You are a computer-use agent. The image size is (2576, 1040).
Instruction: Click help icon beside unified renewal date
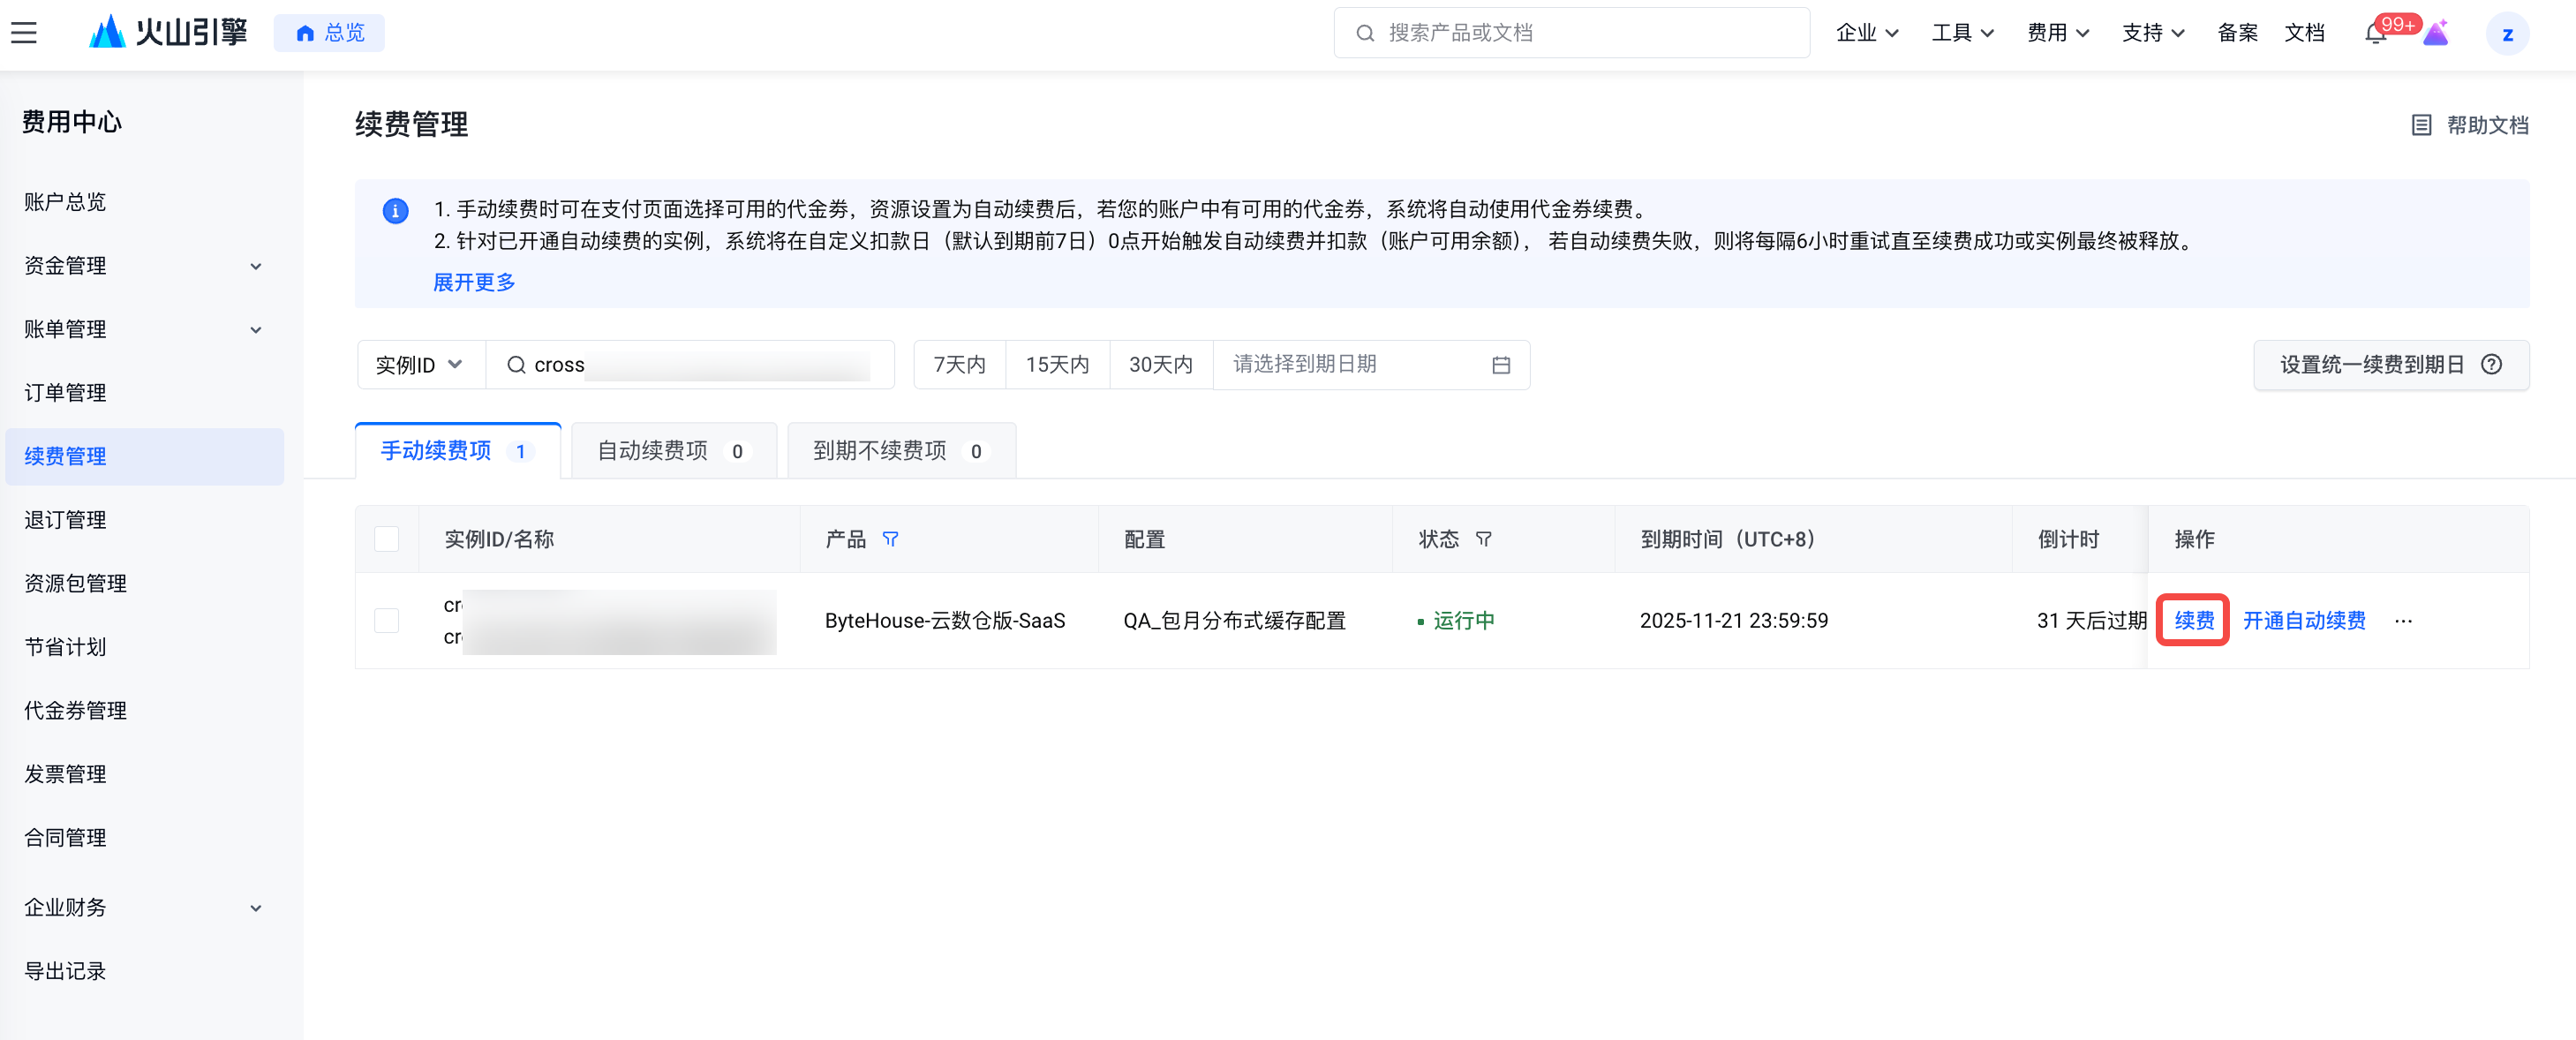click(2491, 365)
